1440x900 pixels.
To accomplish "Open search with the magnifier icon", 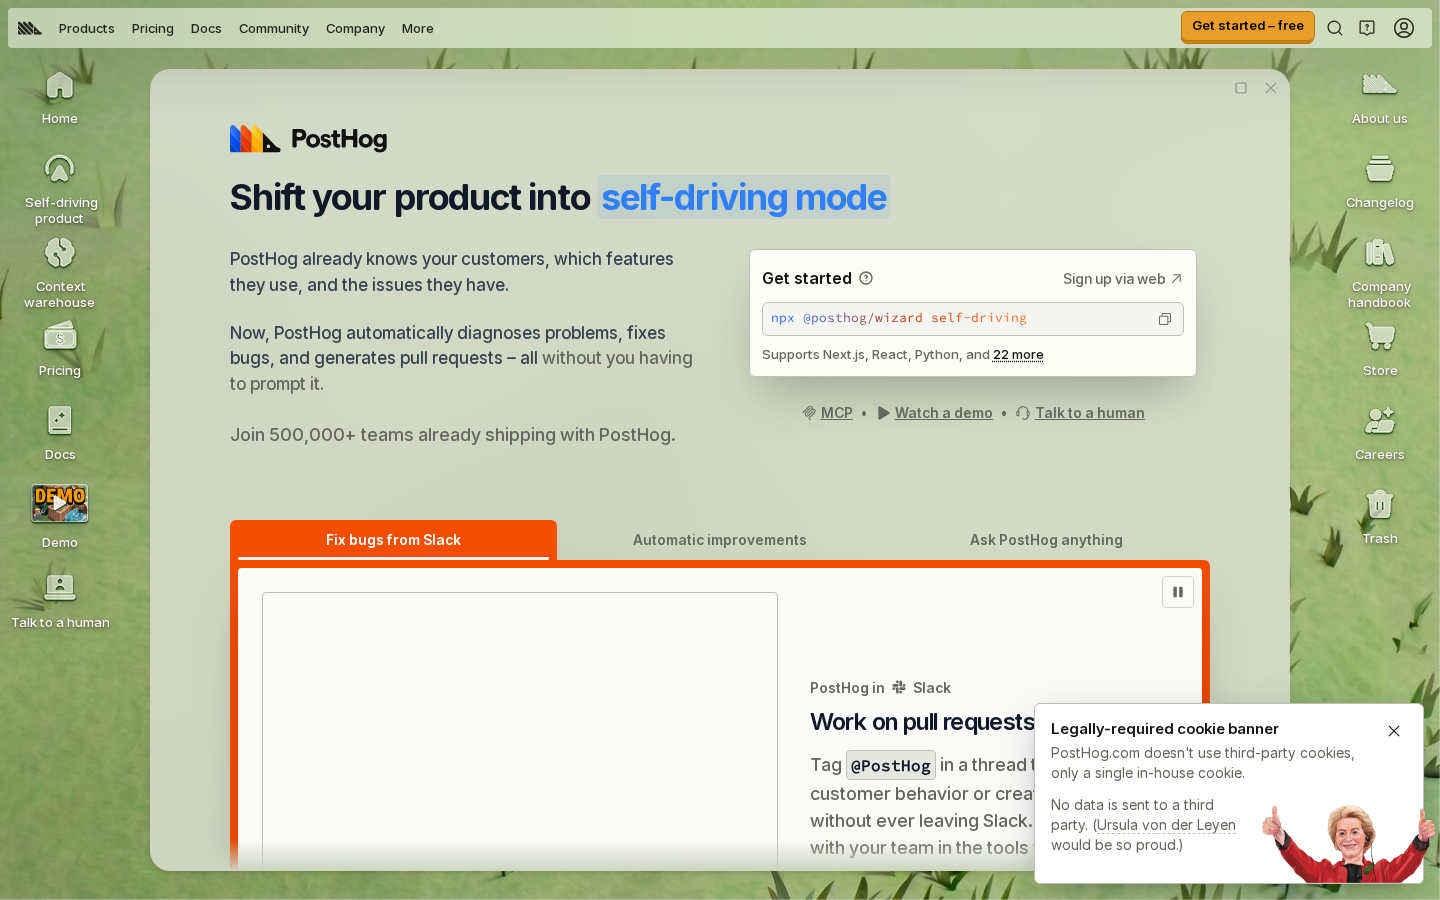I will pyautogui.click(x=1335, y=28).
